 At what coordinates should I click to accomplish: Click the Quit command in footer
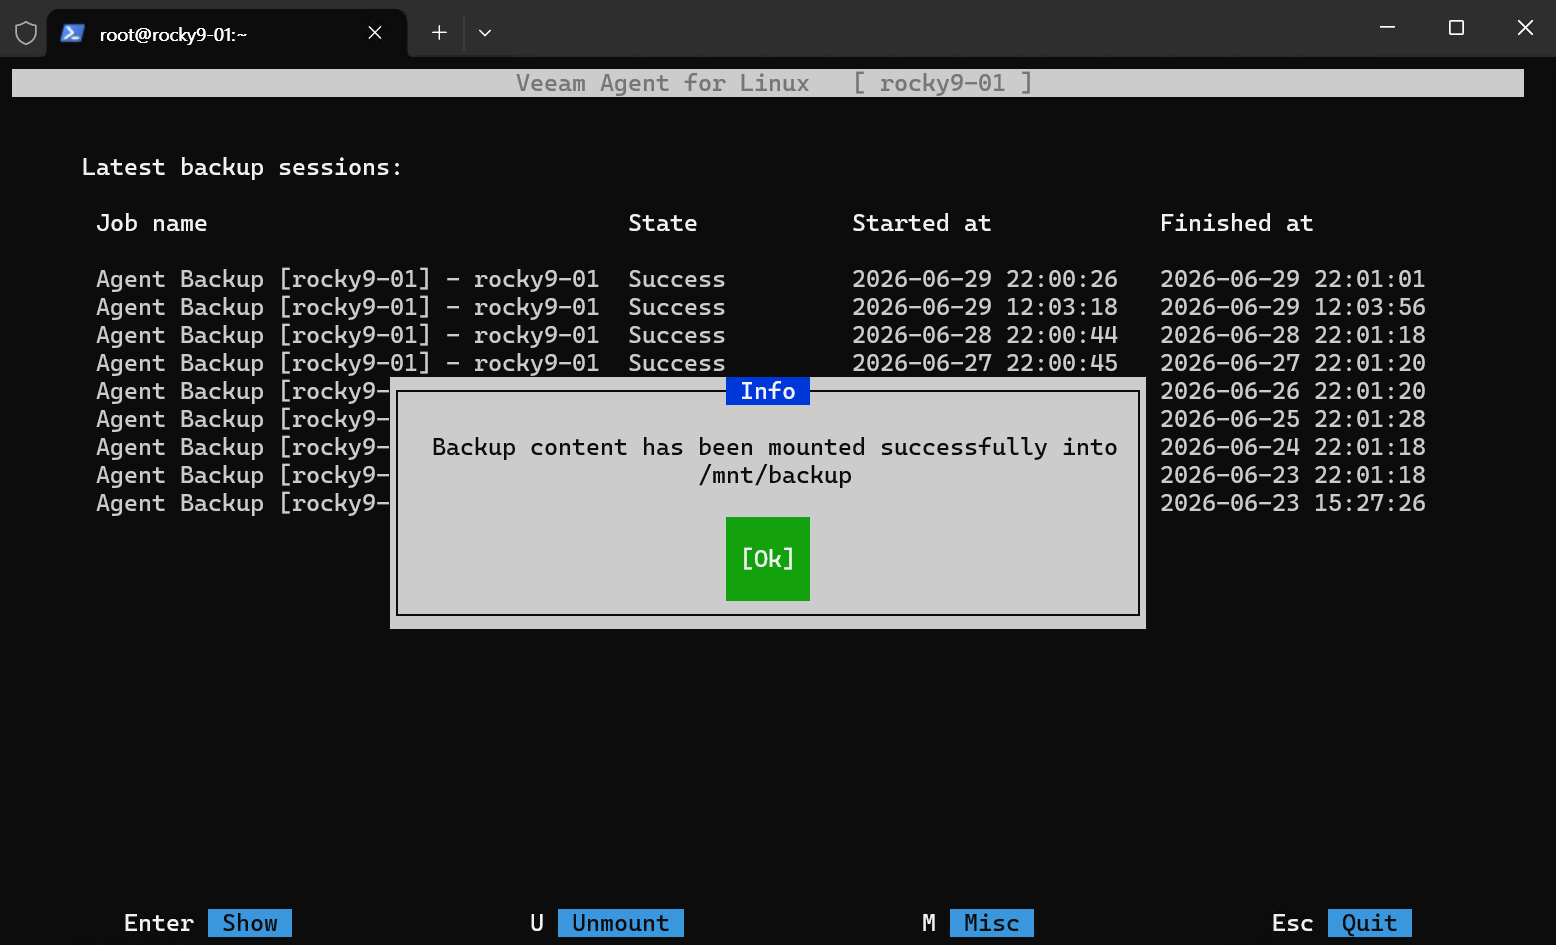click(1370, 923)
